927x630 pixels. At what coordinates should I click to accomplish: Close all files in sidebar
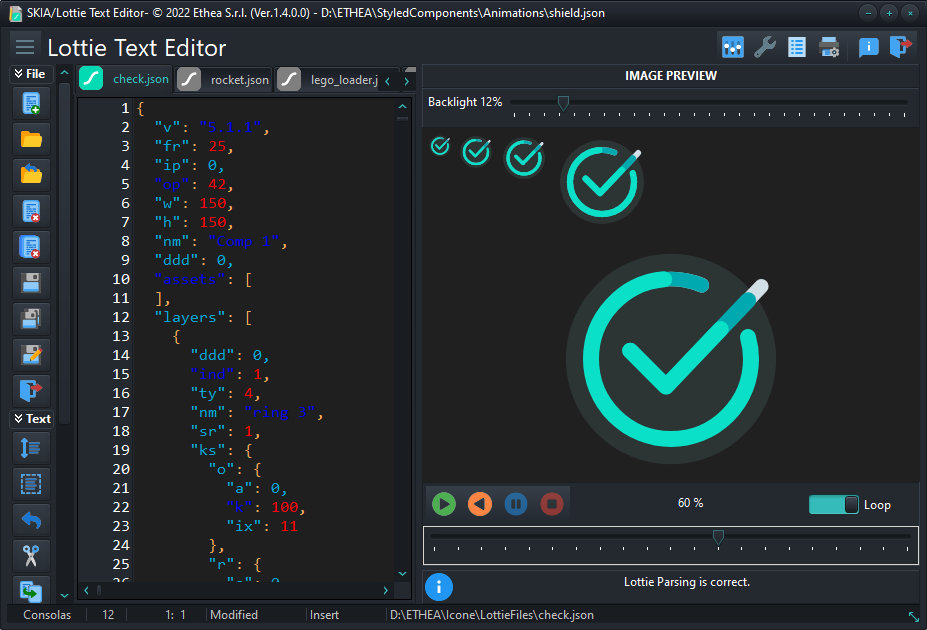click(x=31, y=247)
